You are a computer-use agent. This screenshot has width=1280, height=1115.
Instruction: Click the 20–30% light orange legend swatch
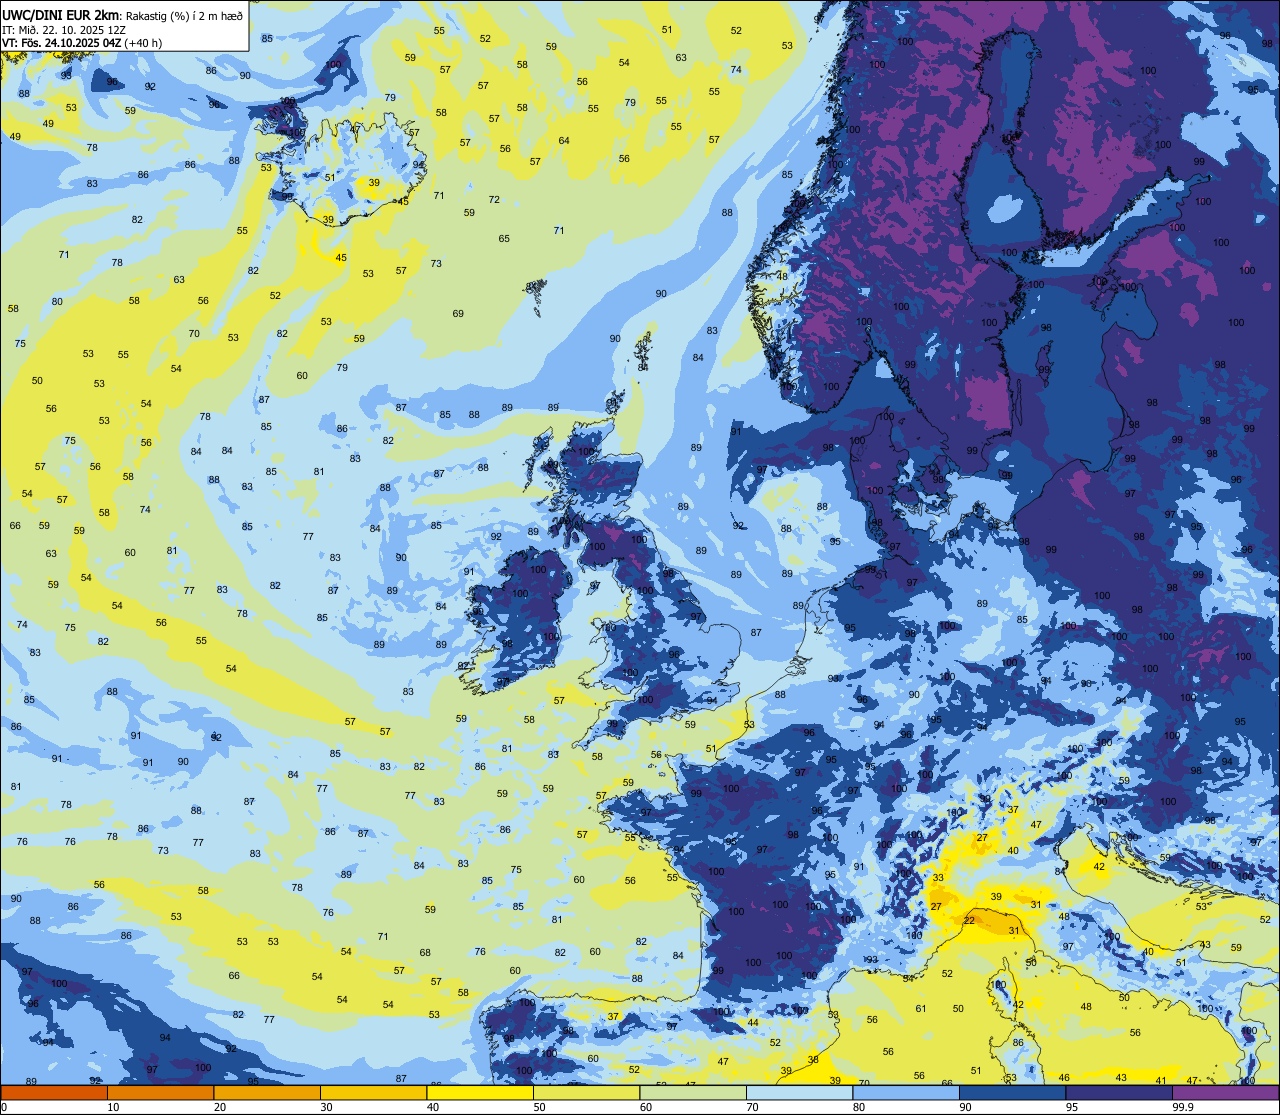[x=267, y=1093]
